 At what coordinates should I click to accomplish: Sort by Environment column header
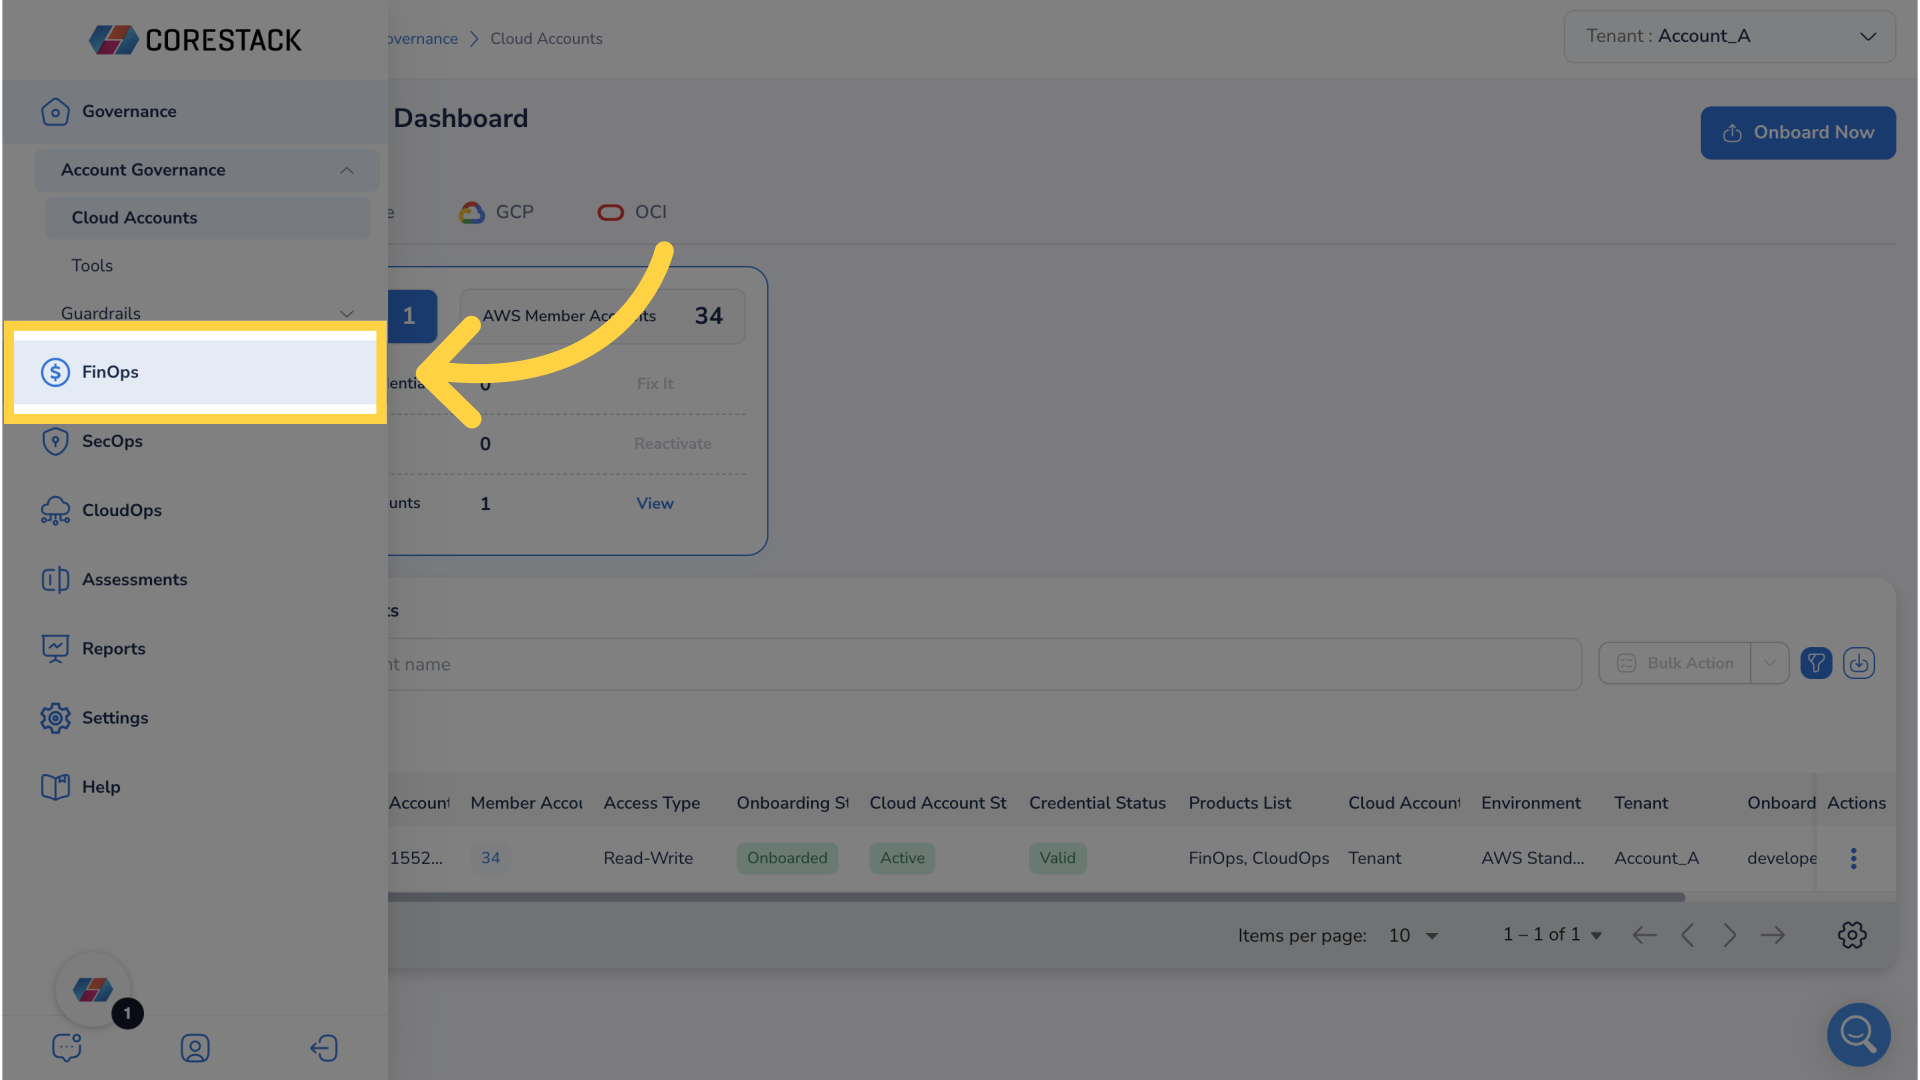click(x=1530, y=803)
